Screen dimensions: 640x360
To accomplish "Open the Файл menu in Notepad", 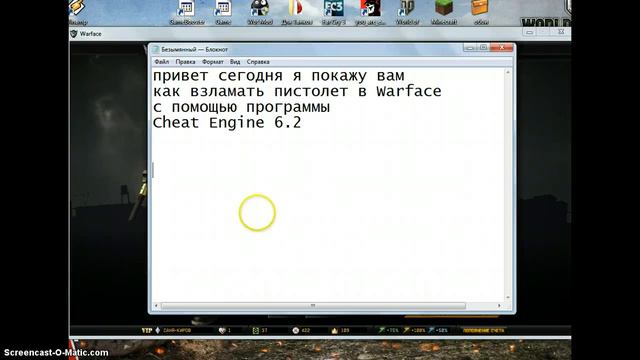I will (162, 62).
